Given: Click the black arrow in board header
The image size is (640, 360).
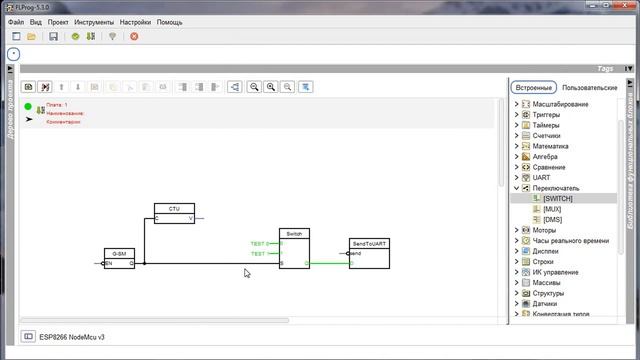Looking at the screenshot, I should (29, 119).
